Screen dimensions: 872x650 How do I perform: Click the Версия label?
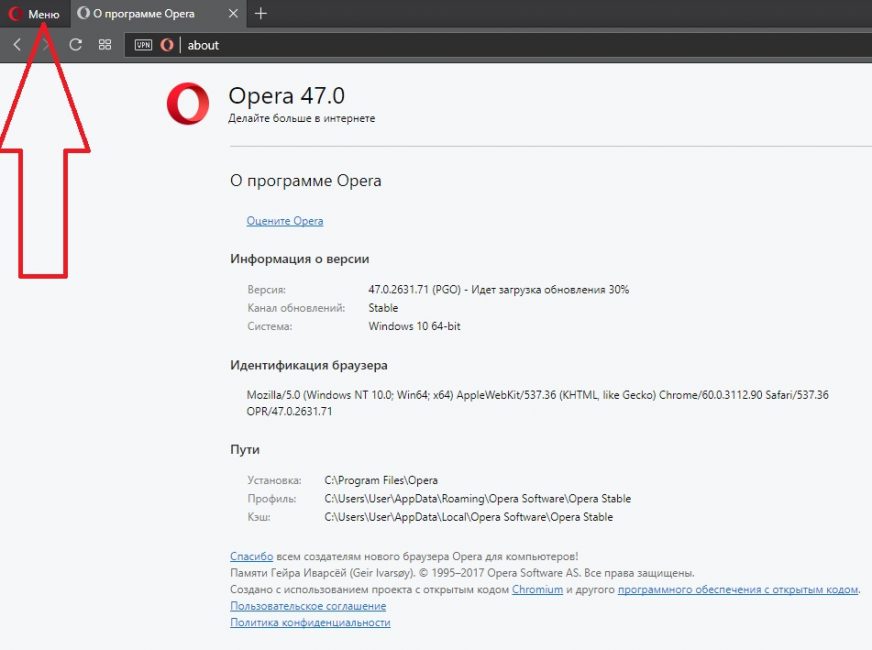[x=266, y=290]
